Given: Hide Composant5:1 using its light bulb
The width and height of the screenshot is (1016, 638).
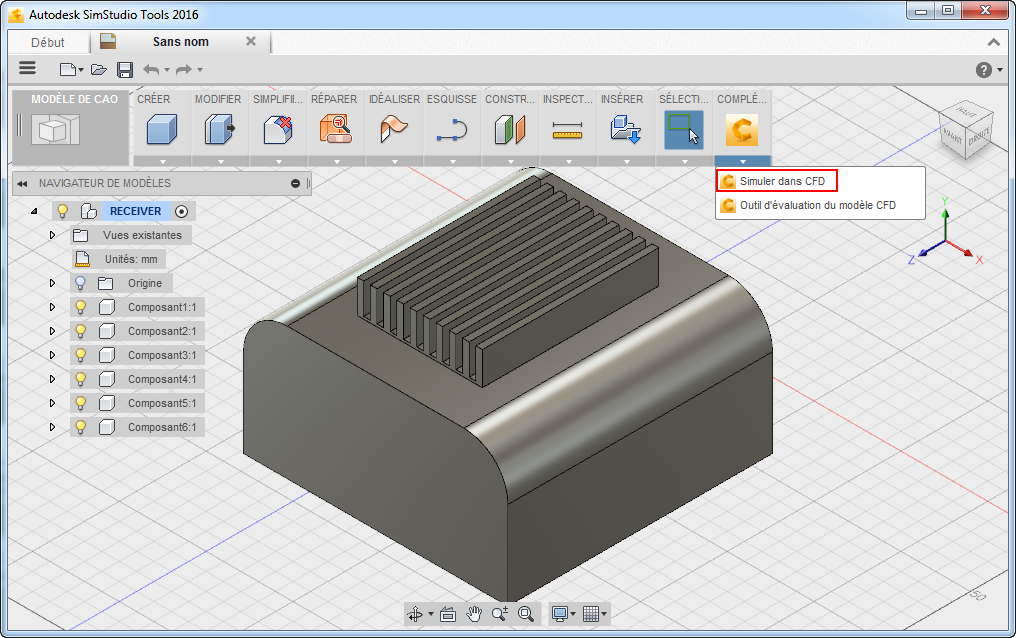Looking at the screenshot, I should [x=80, y=403].
